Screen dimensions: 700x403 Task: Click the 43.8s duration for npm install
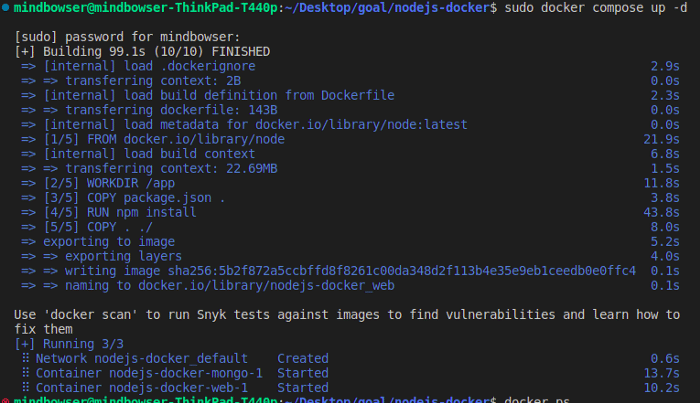click(x=666, y=212)
